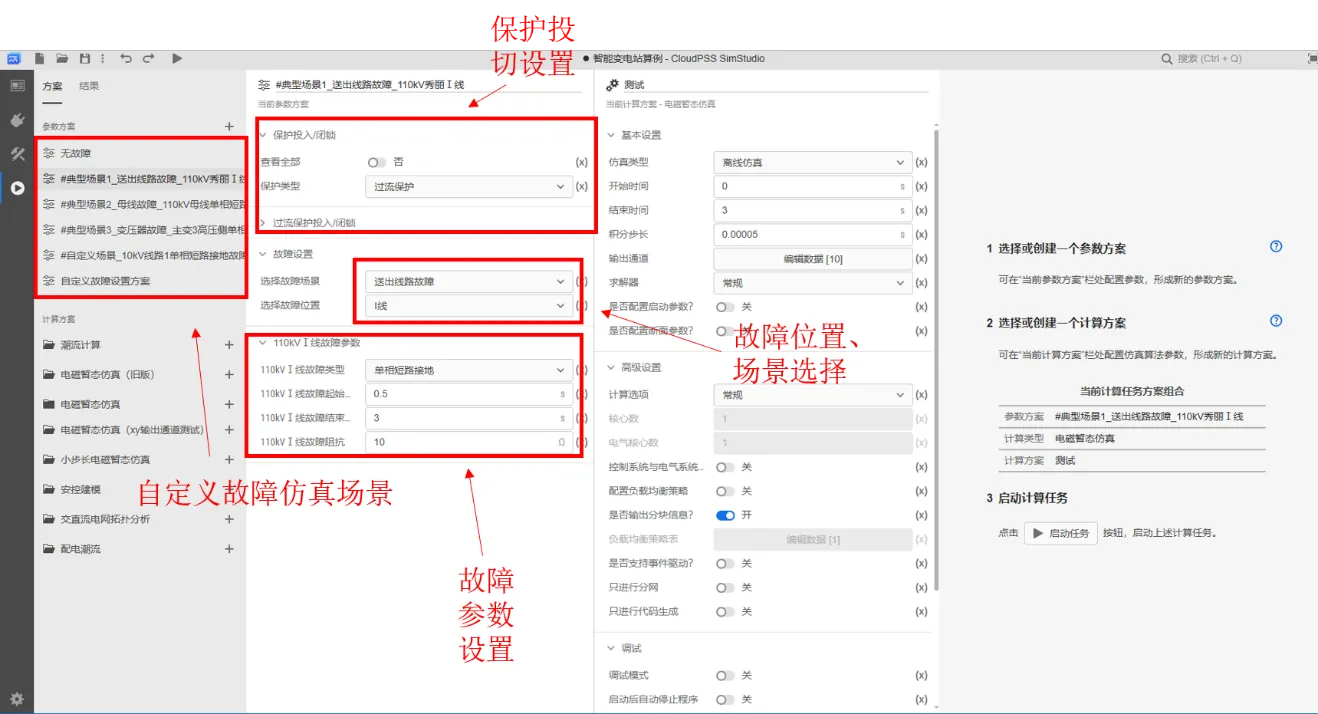Click the 启动任务 button
Image resolution: width=1318 pixels, height=714 pixels.
click(1060, 533)
